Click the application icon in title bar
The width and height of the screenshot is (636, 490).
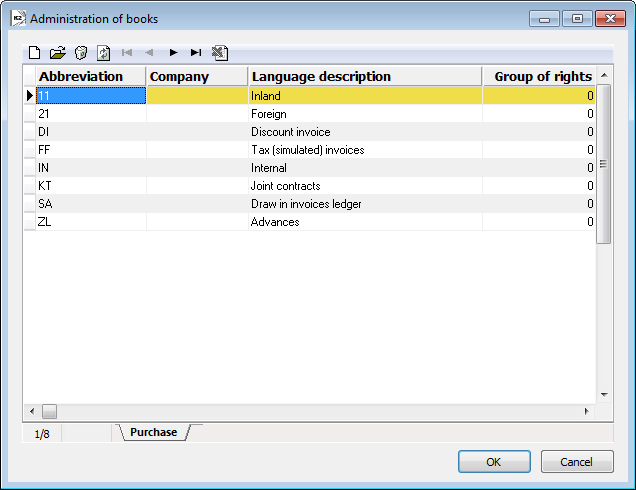click(18, 18)
